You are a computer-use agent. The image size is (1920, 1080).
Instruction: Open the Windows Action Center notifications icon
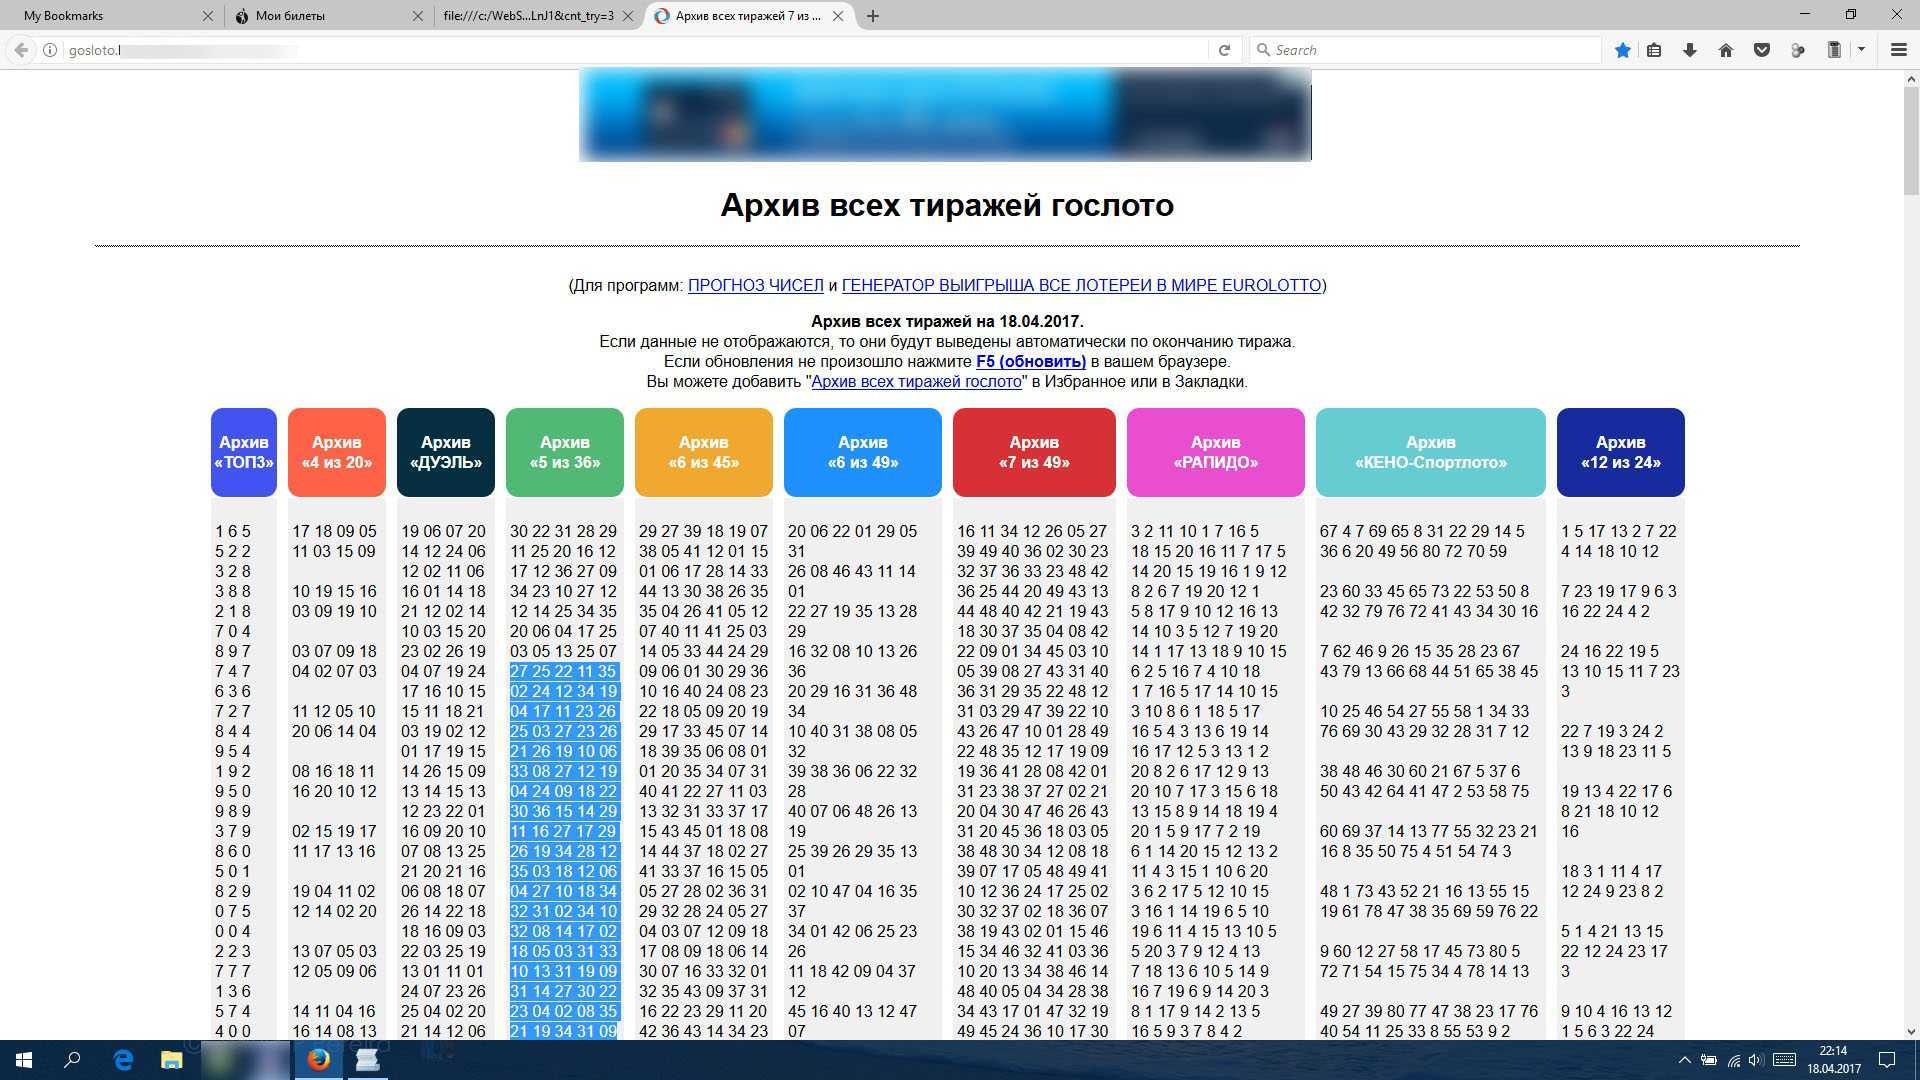pos(1887,1060)
